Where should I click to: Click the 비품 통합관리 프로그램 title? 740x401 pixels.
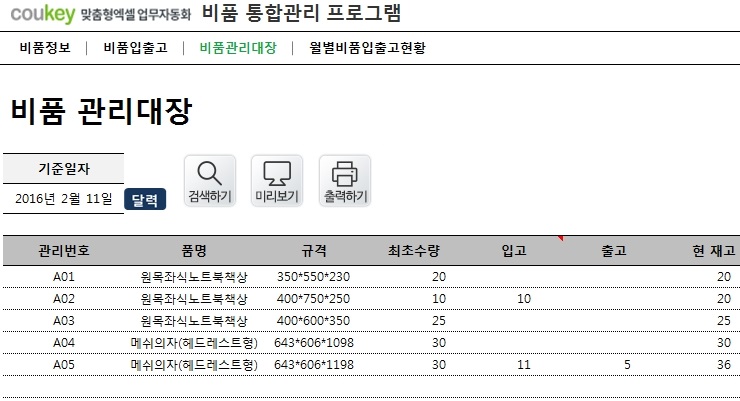[x=302, y=13]
